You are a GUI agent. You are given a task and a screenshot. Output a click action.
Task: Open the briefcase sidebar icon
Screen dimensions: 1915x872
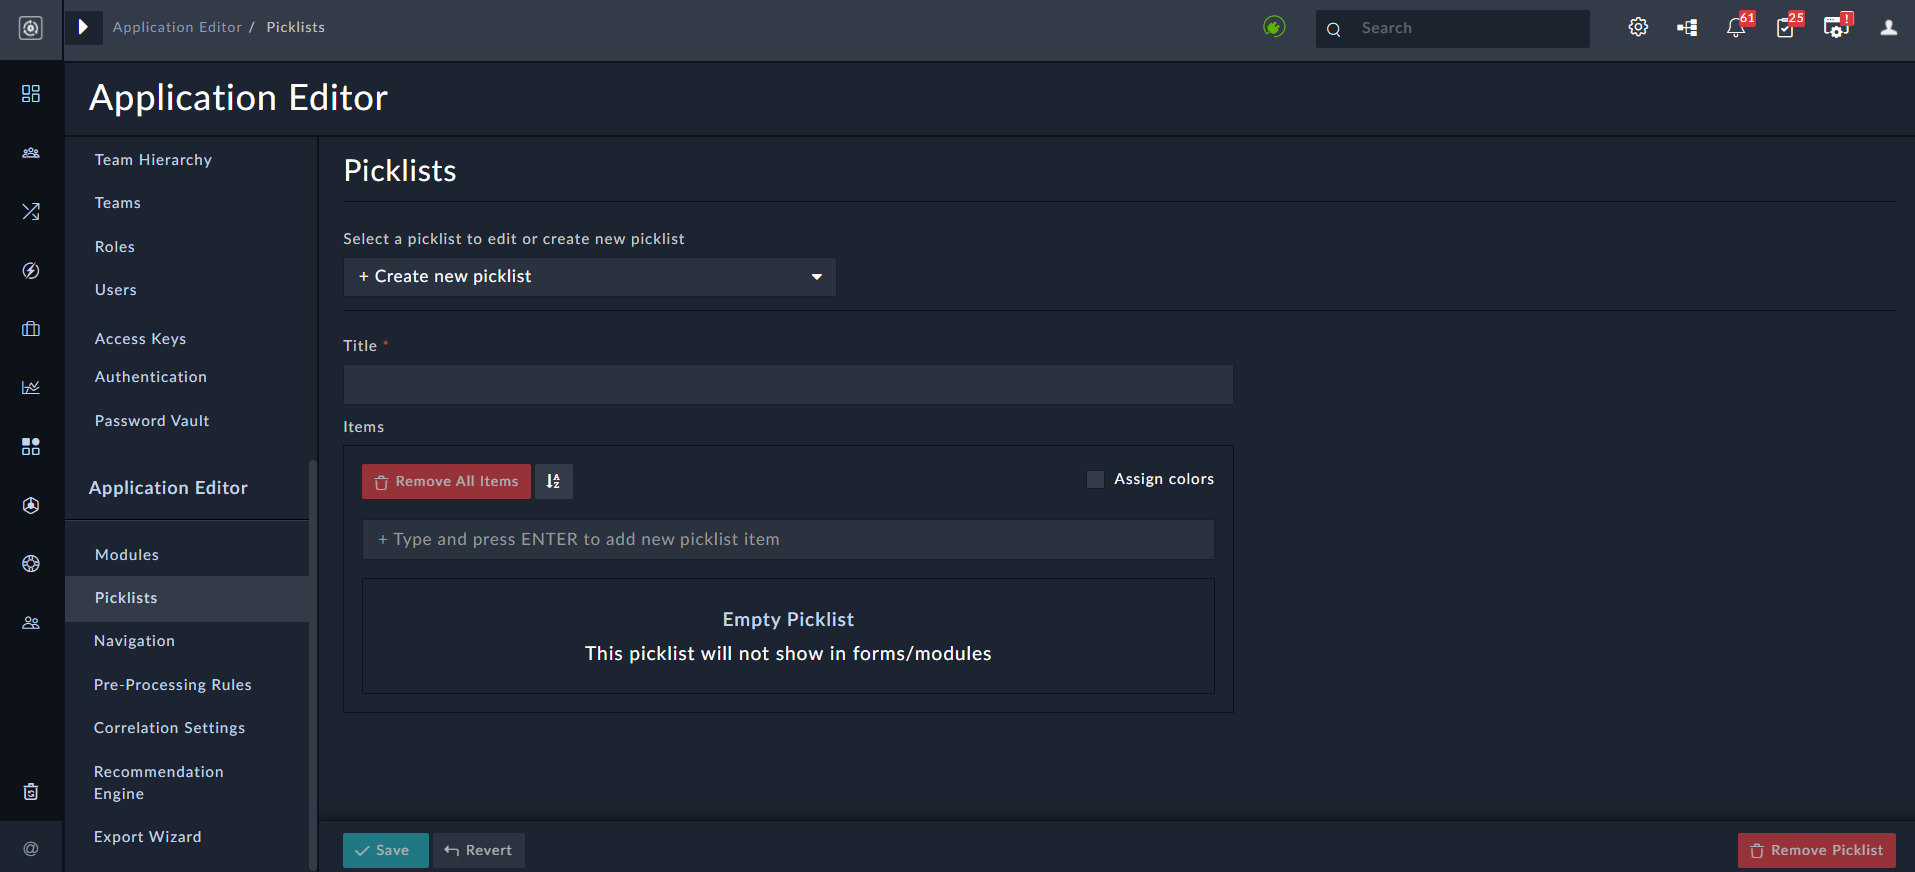click(x=31, y=329)
